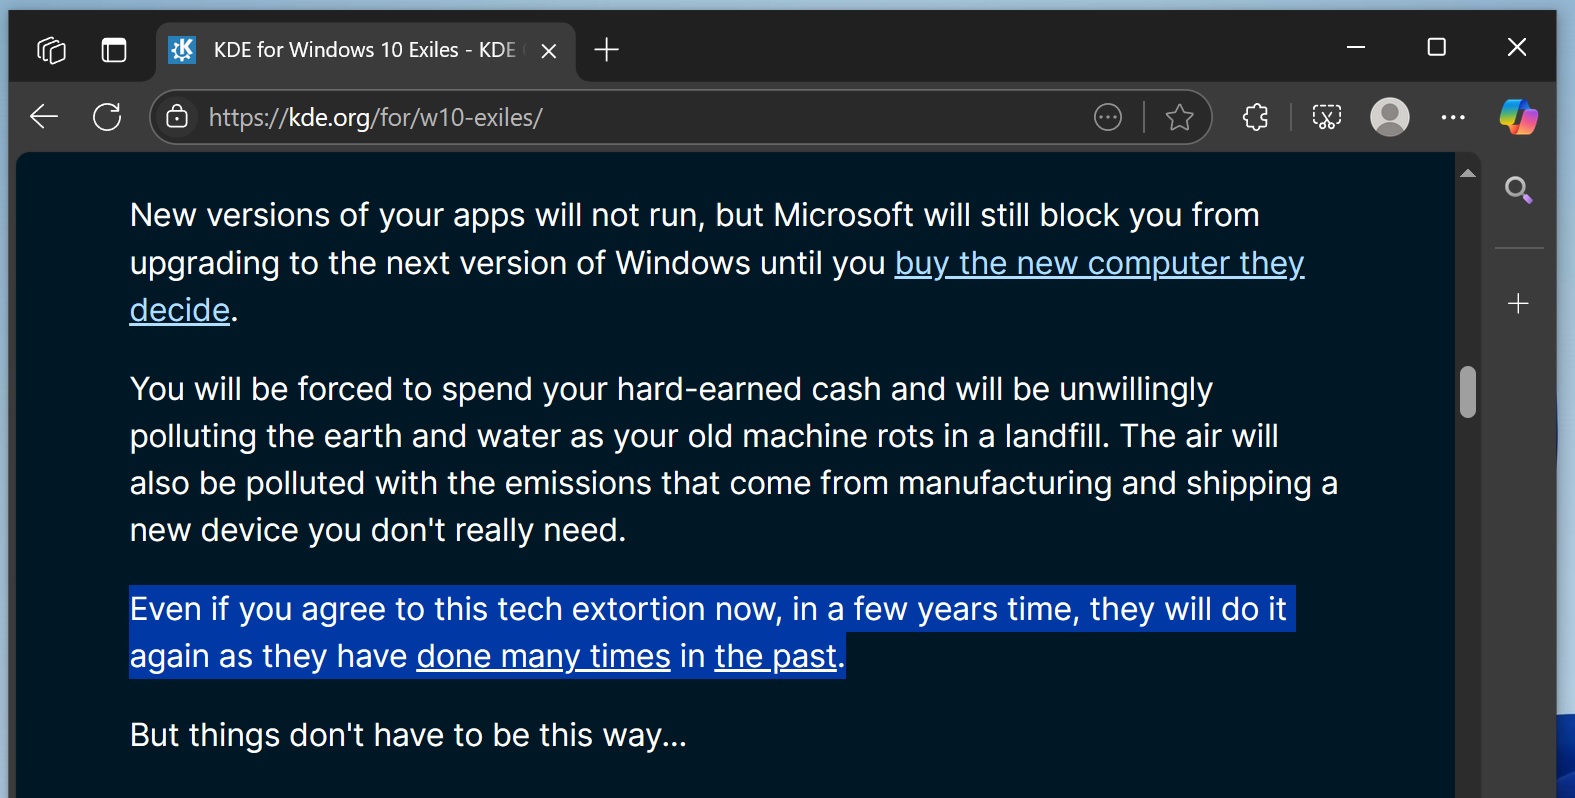This screenshot has width=1575, height=798.
Task: Open the screenshot tool icon
Action: pos(1326,117)
